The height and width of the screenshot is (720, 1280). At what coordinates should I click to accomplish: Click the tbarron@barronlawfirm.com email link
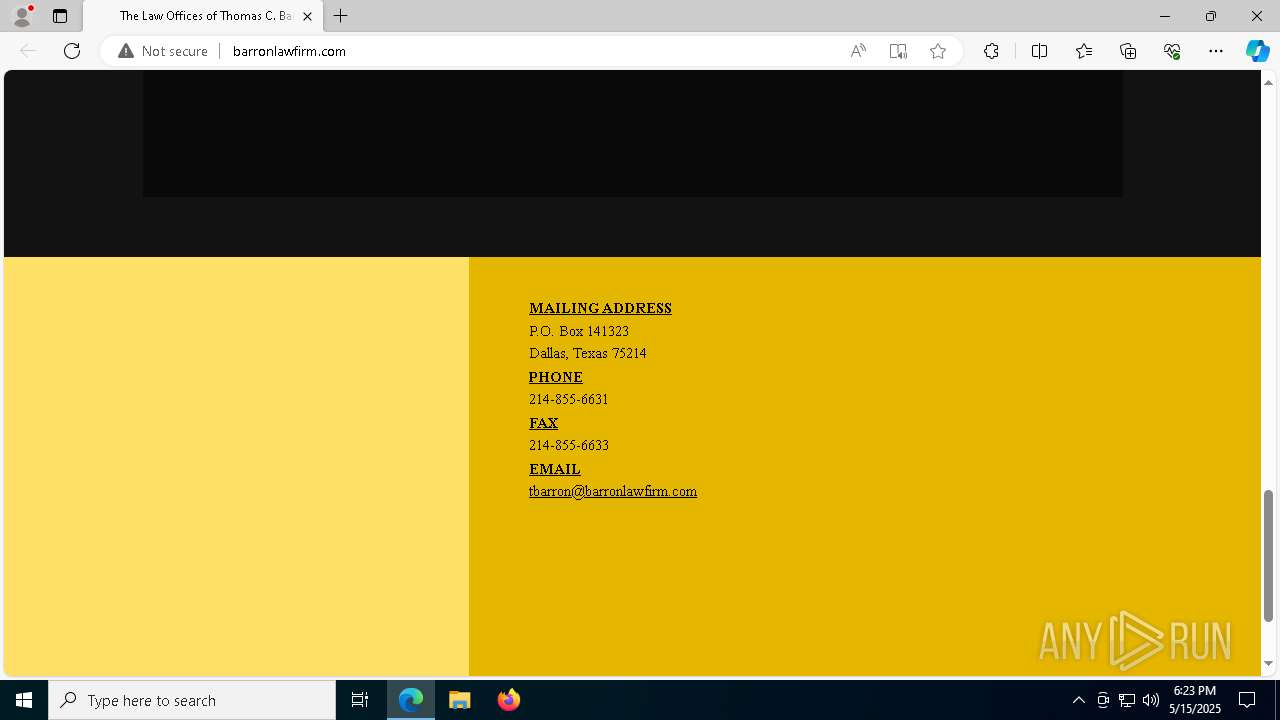pos(613,491)
